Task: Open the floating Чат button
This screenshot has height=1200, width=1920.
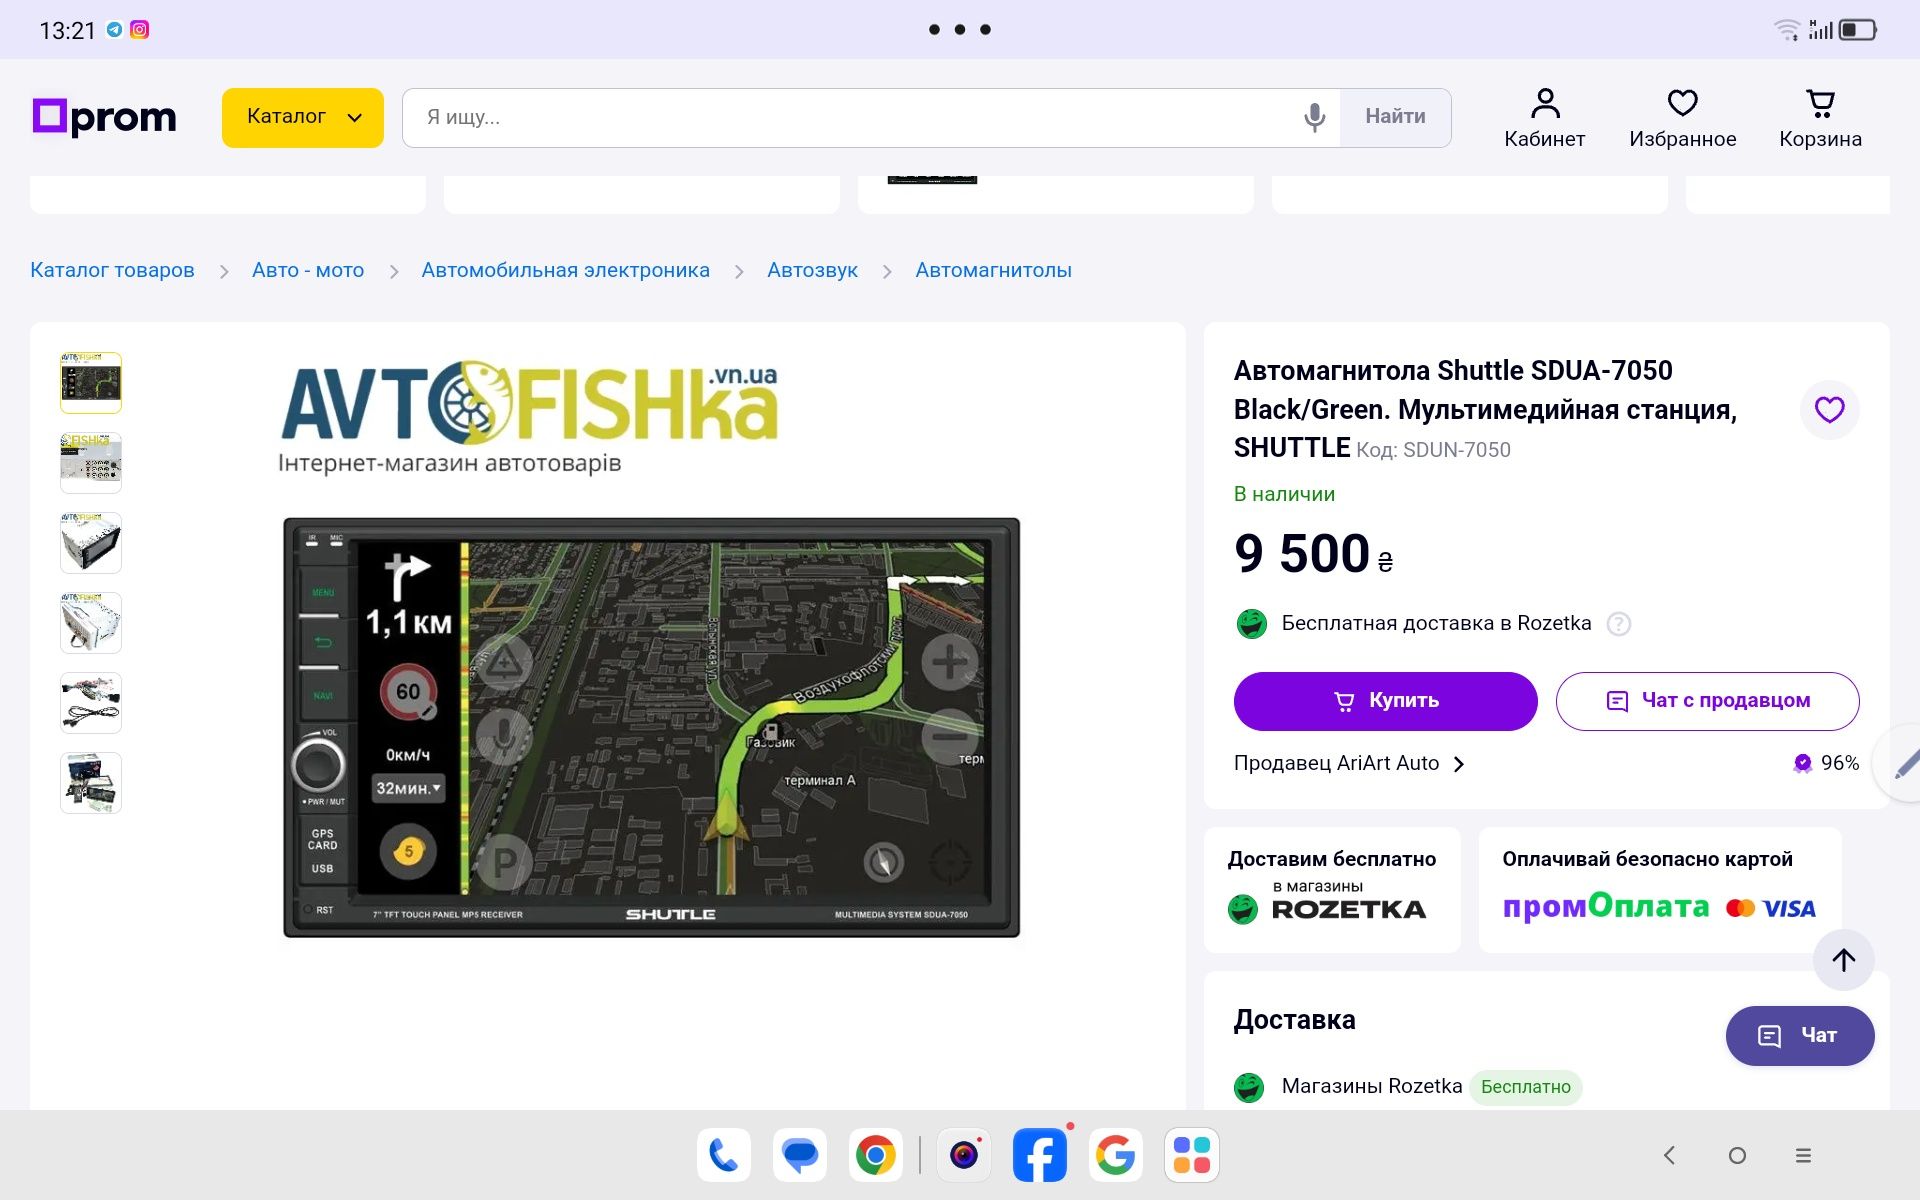Action: pos(1799,1036)
